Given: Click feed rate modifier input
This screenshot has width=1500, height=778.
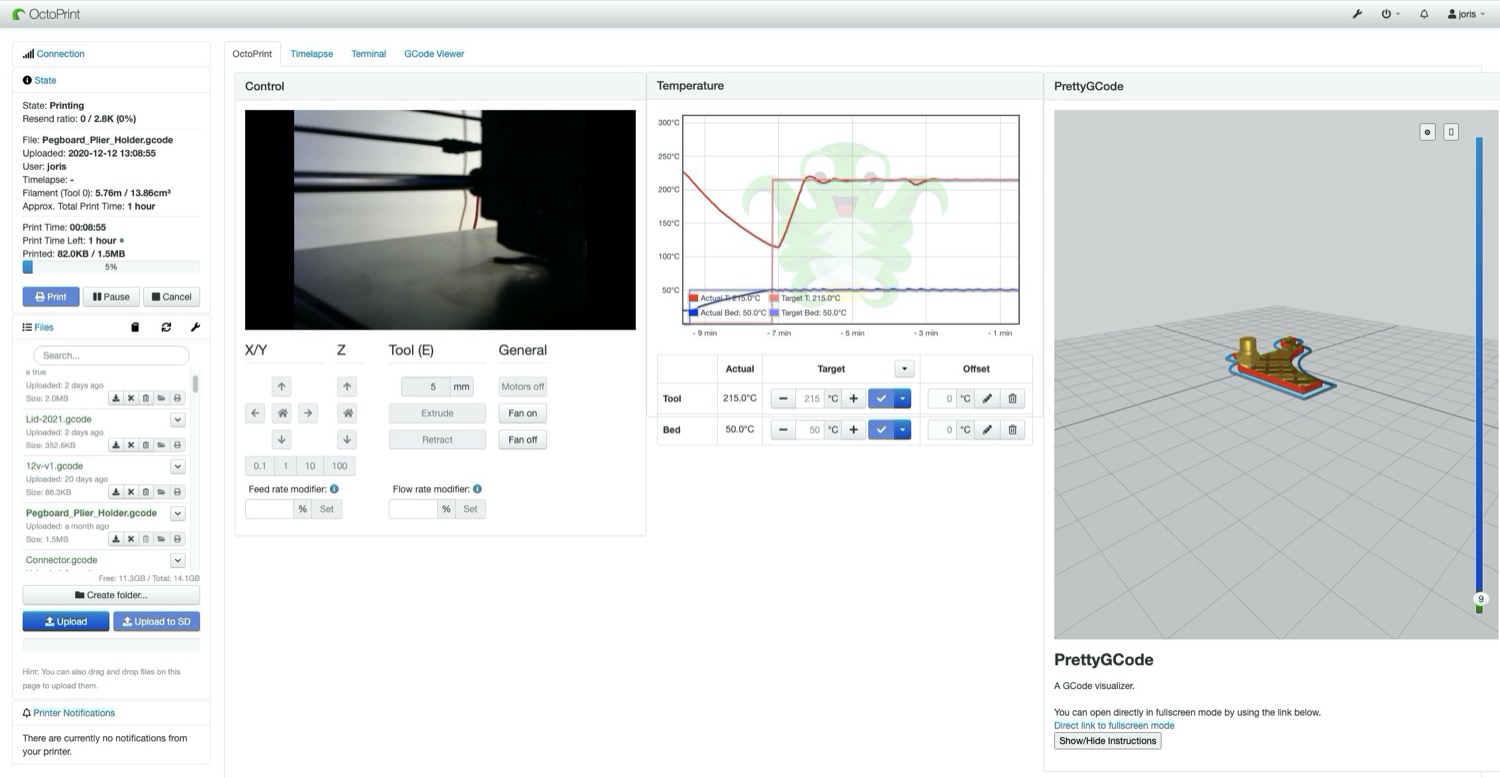Looking at the screenshot, I should pos(269,509).
